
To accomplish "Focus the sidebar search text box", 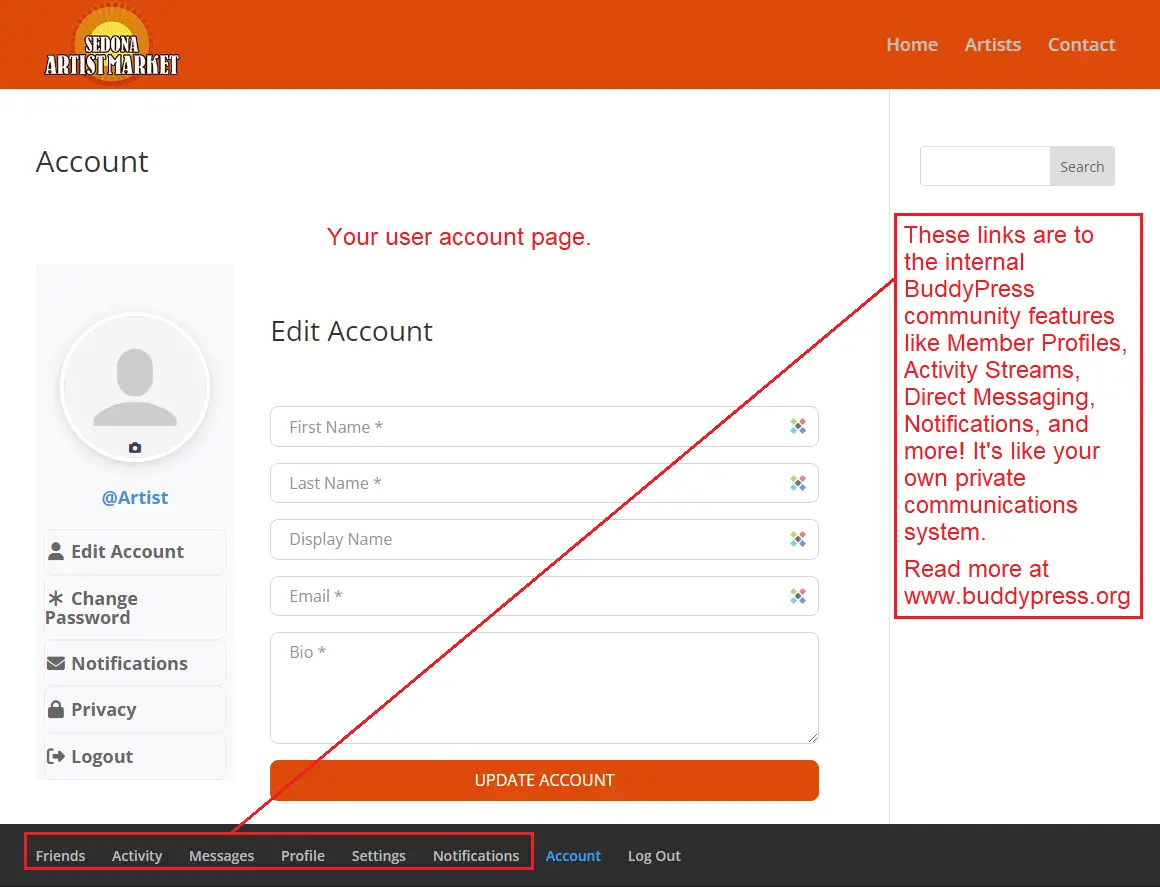I will (984, 167).
